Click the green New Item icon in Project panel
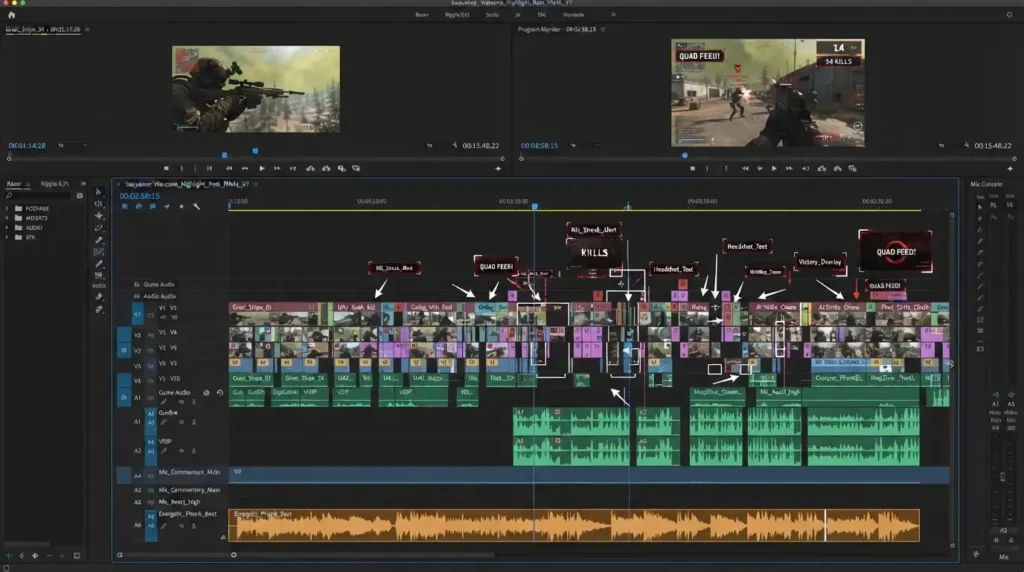The image size is (1024, 572). (8, 556)
